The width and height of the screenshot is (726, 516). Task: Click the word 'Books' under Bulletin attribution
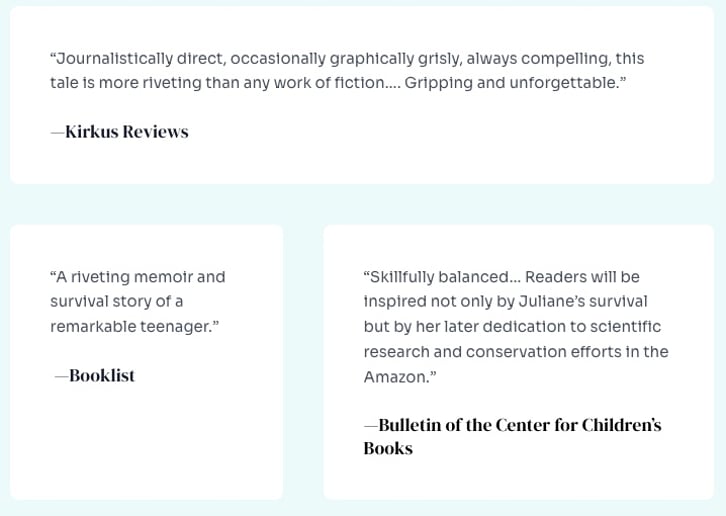tap(388, 448)
